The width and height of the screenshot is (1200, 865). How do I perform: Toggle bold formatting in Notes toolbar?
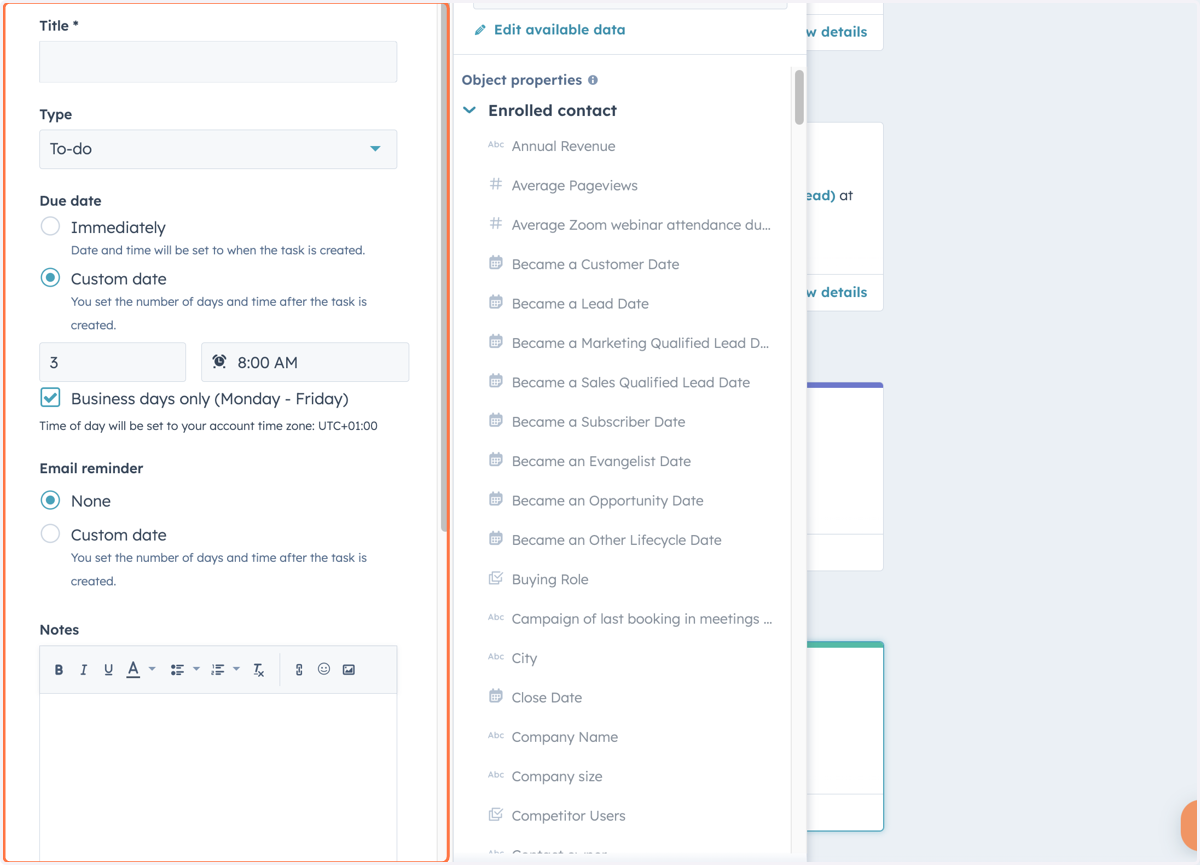point(59,670)
